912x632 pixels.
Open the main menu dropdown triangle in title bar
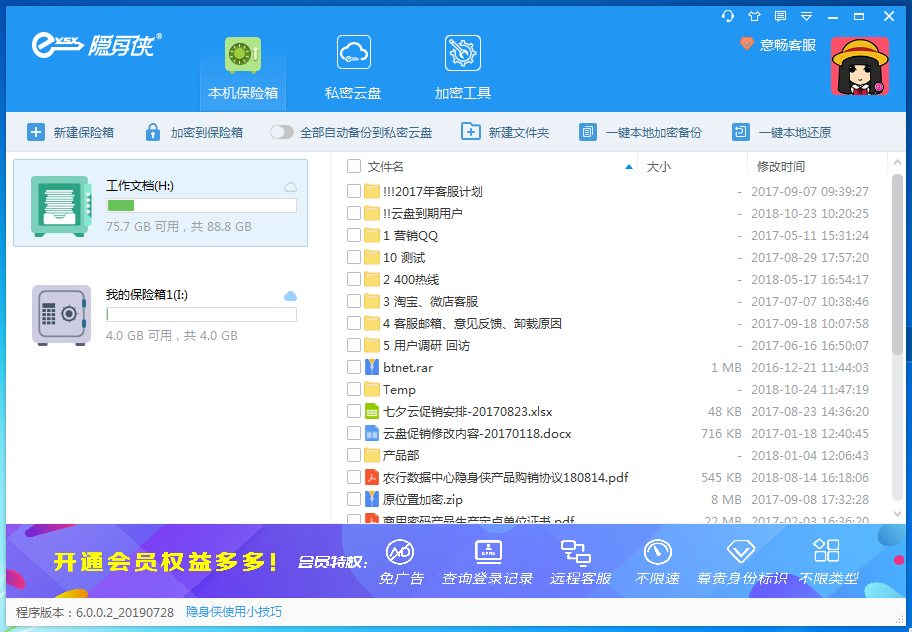click(807, 16)
